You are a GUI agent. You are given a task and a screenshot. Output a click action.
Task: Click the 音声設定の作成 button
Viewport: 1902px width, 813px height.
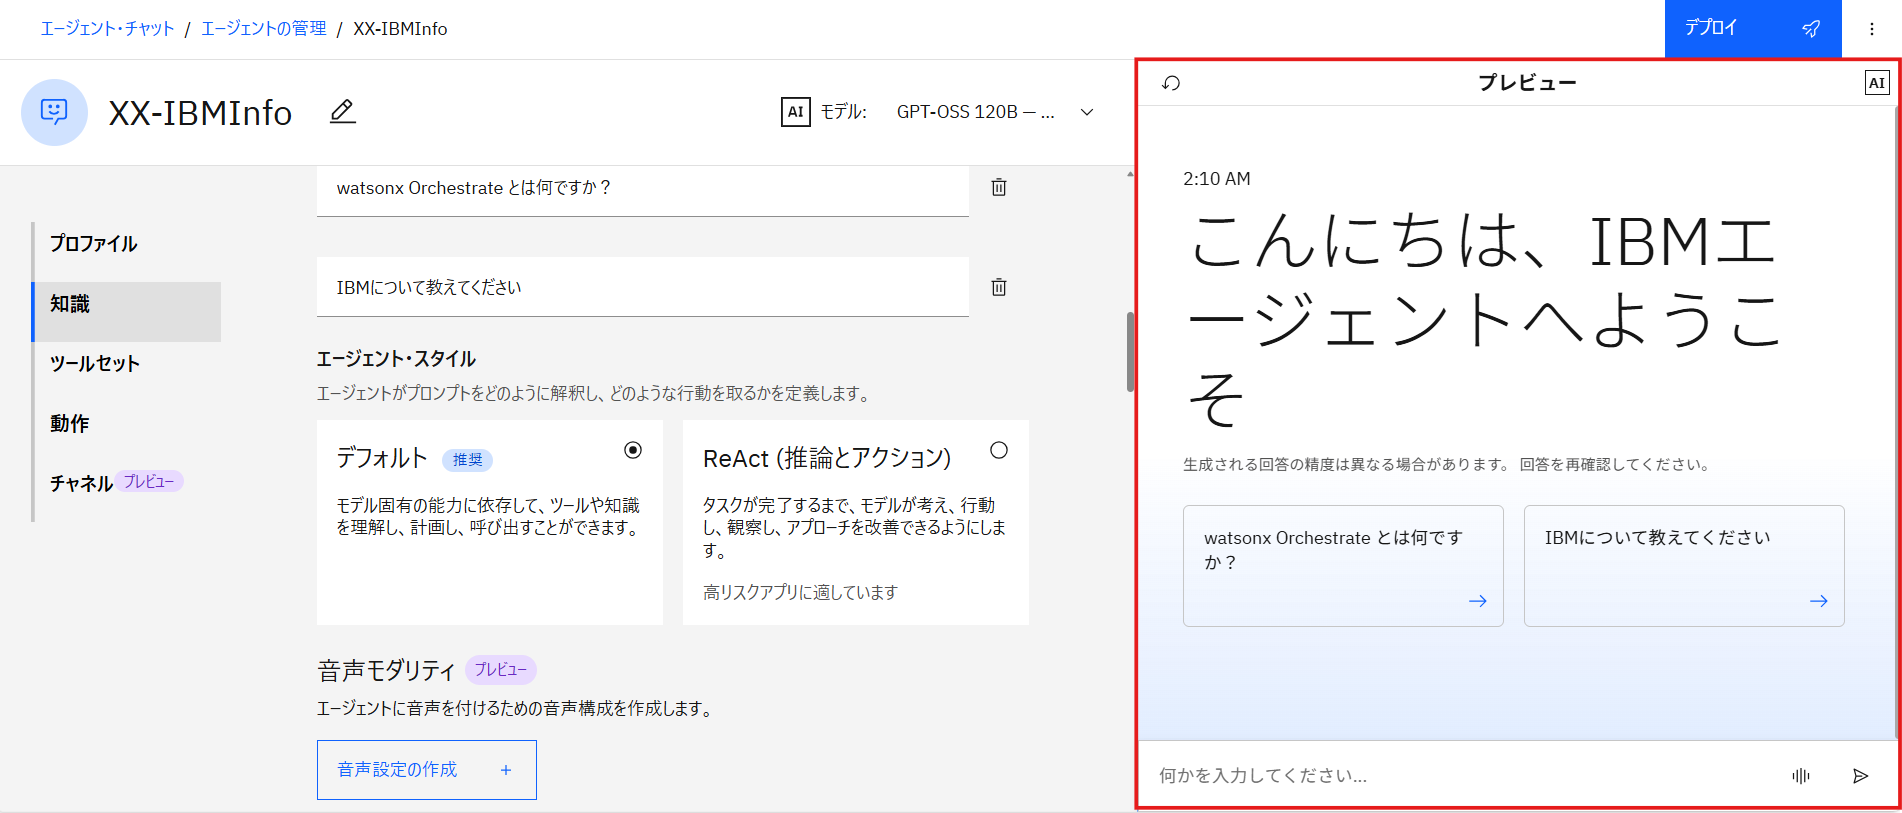click(426, 770)
